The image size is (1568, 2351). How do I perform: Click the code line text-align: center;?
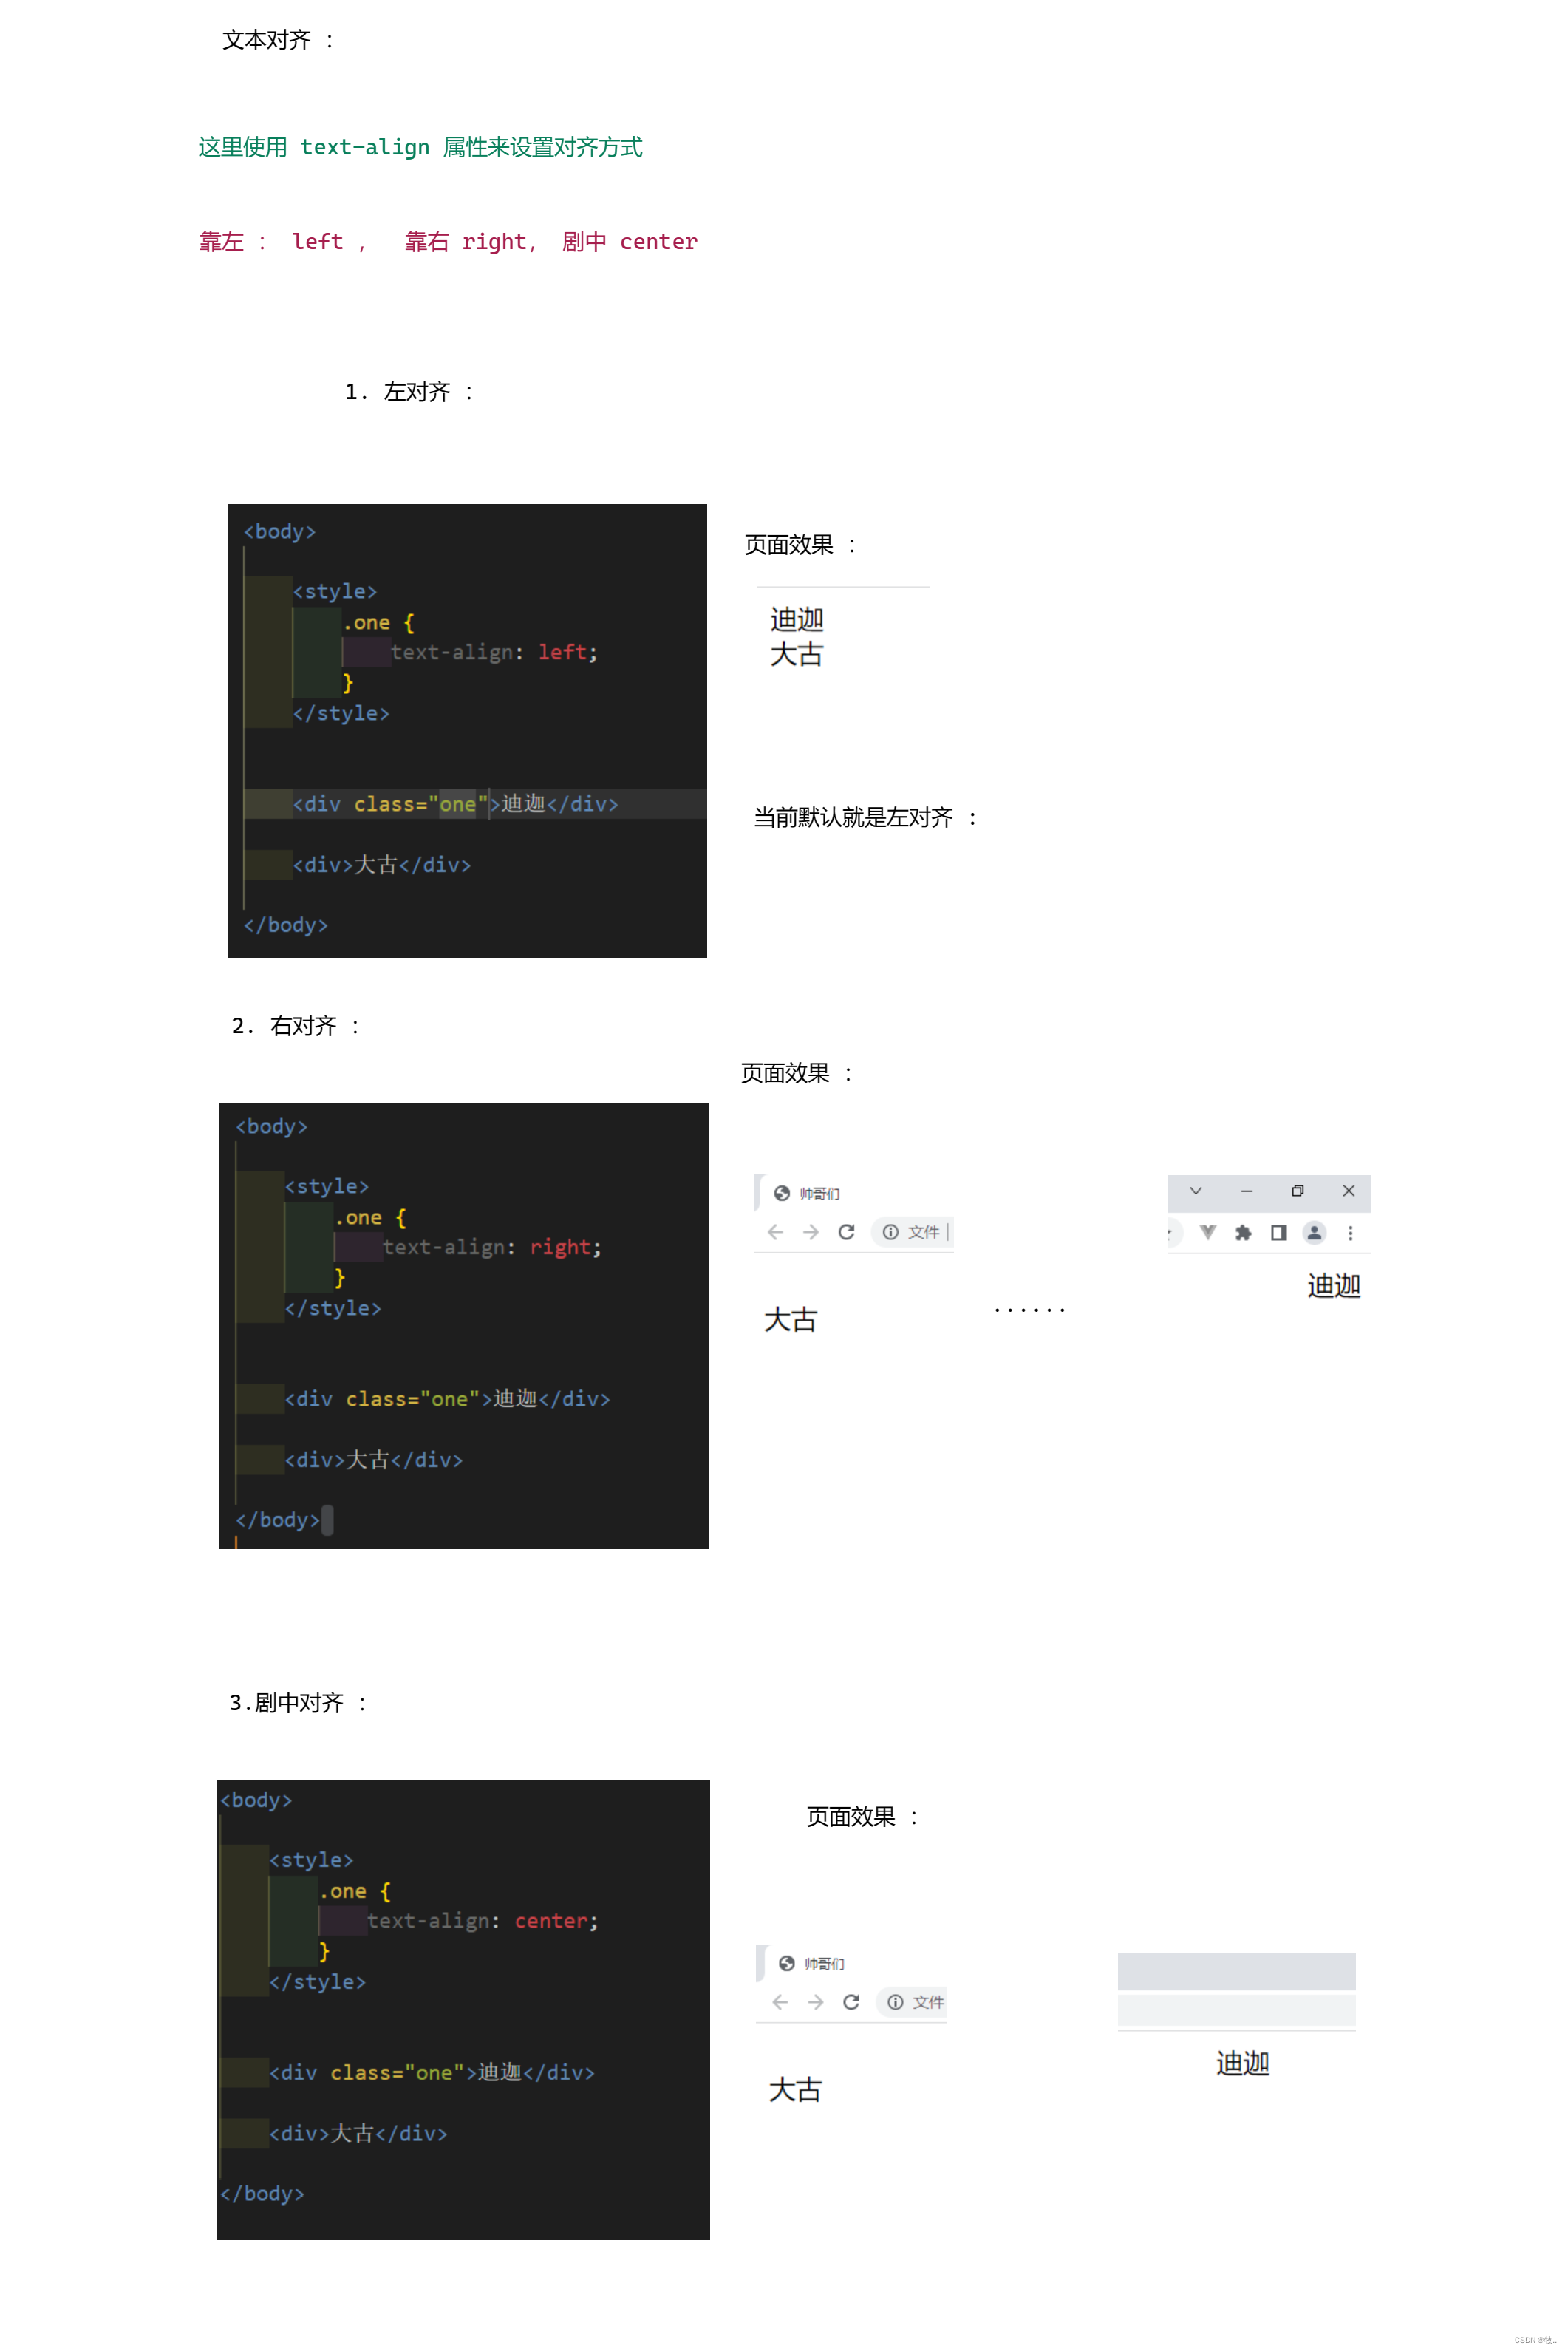tap(483, 1921)
